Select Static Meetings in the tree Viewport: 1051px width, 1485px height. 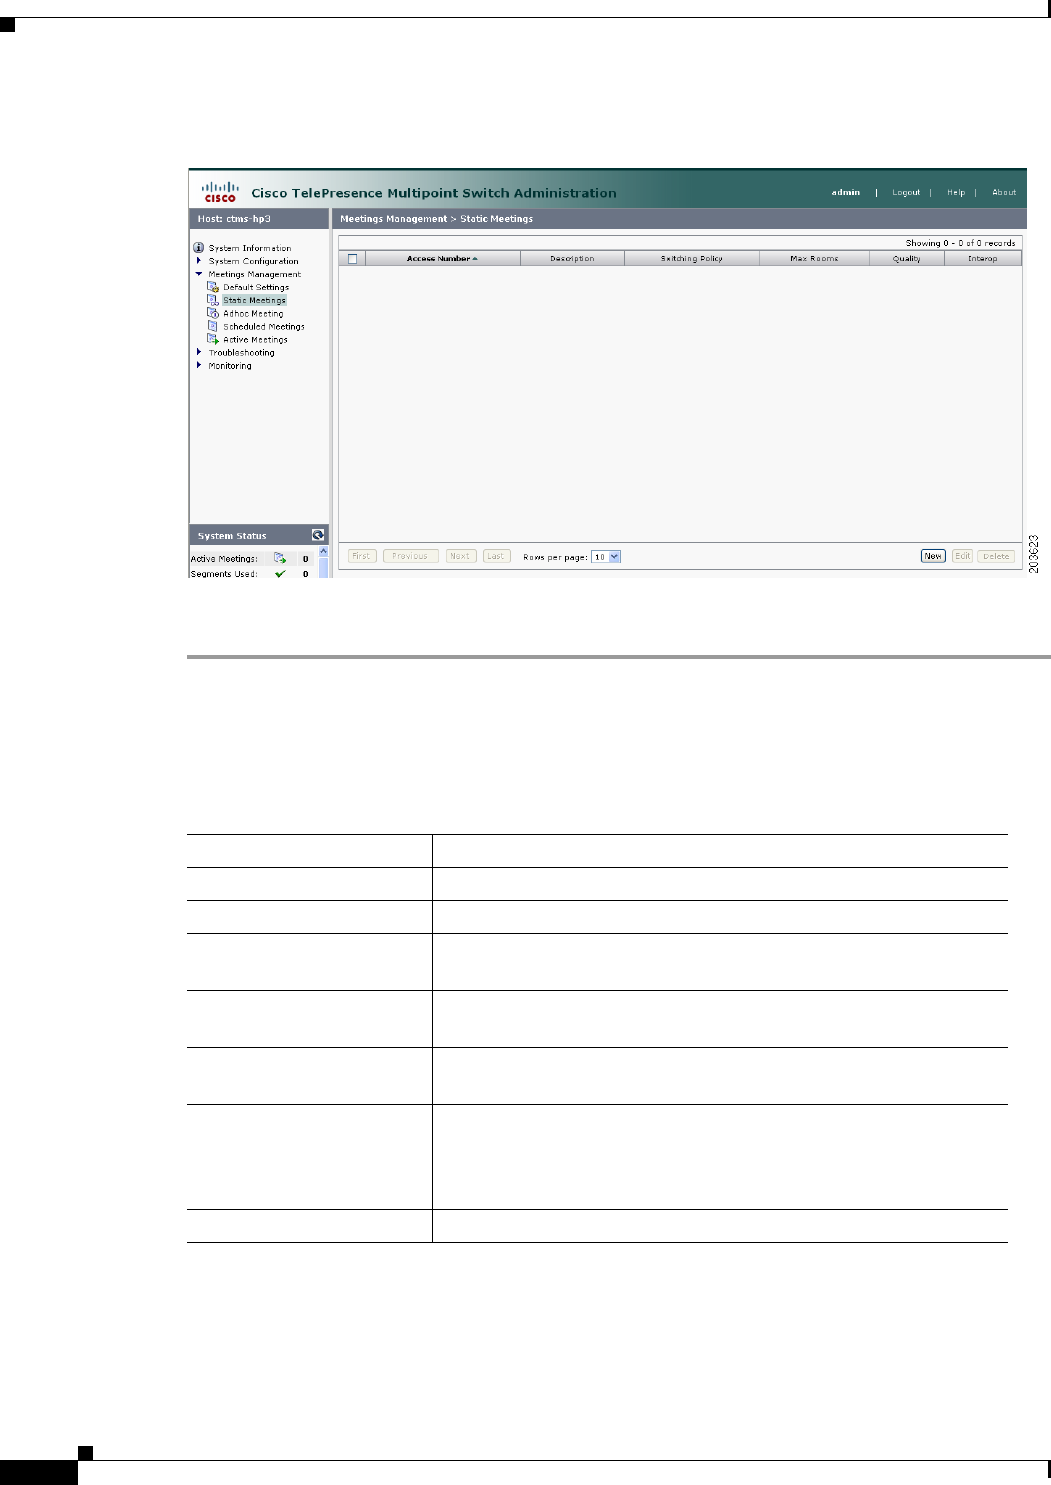(x=254, y=300)
